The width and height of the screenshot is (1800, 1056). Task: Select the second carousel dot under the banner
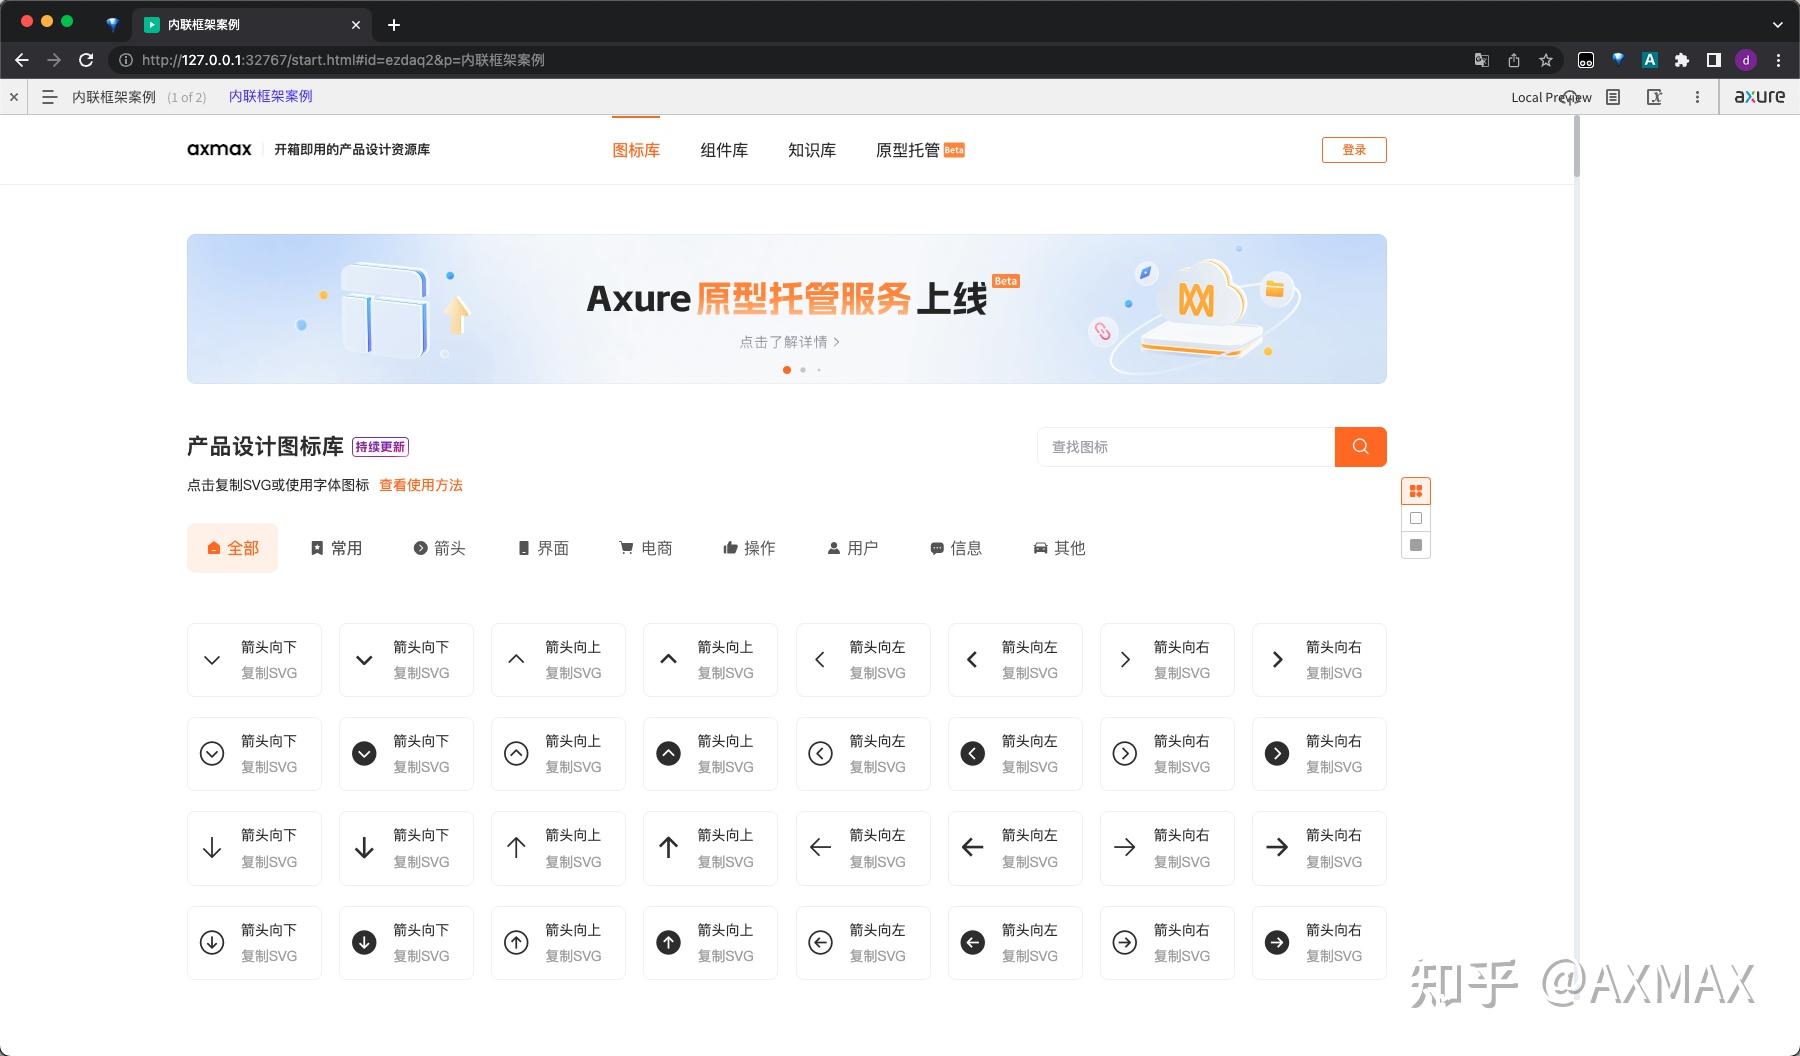[803, 369]
